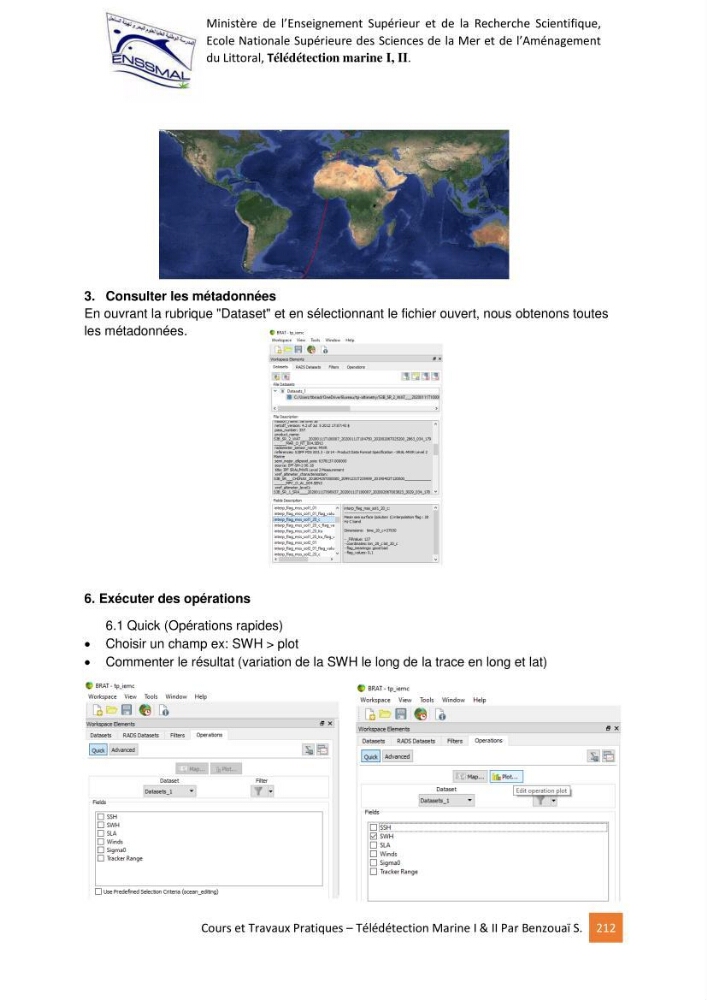
Task: Click Filter funnel icon below Edit operation plot tooltip
Action: pyautogui.click(x=540, y=800)
